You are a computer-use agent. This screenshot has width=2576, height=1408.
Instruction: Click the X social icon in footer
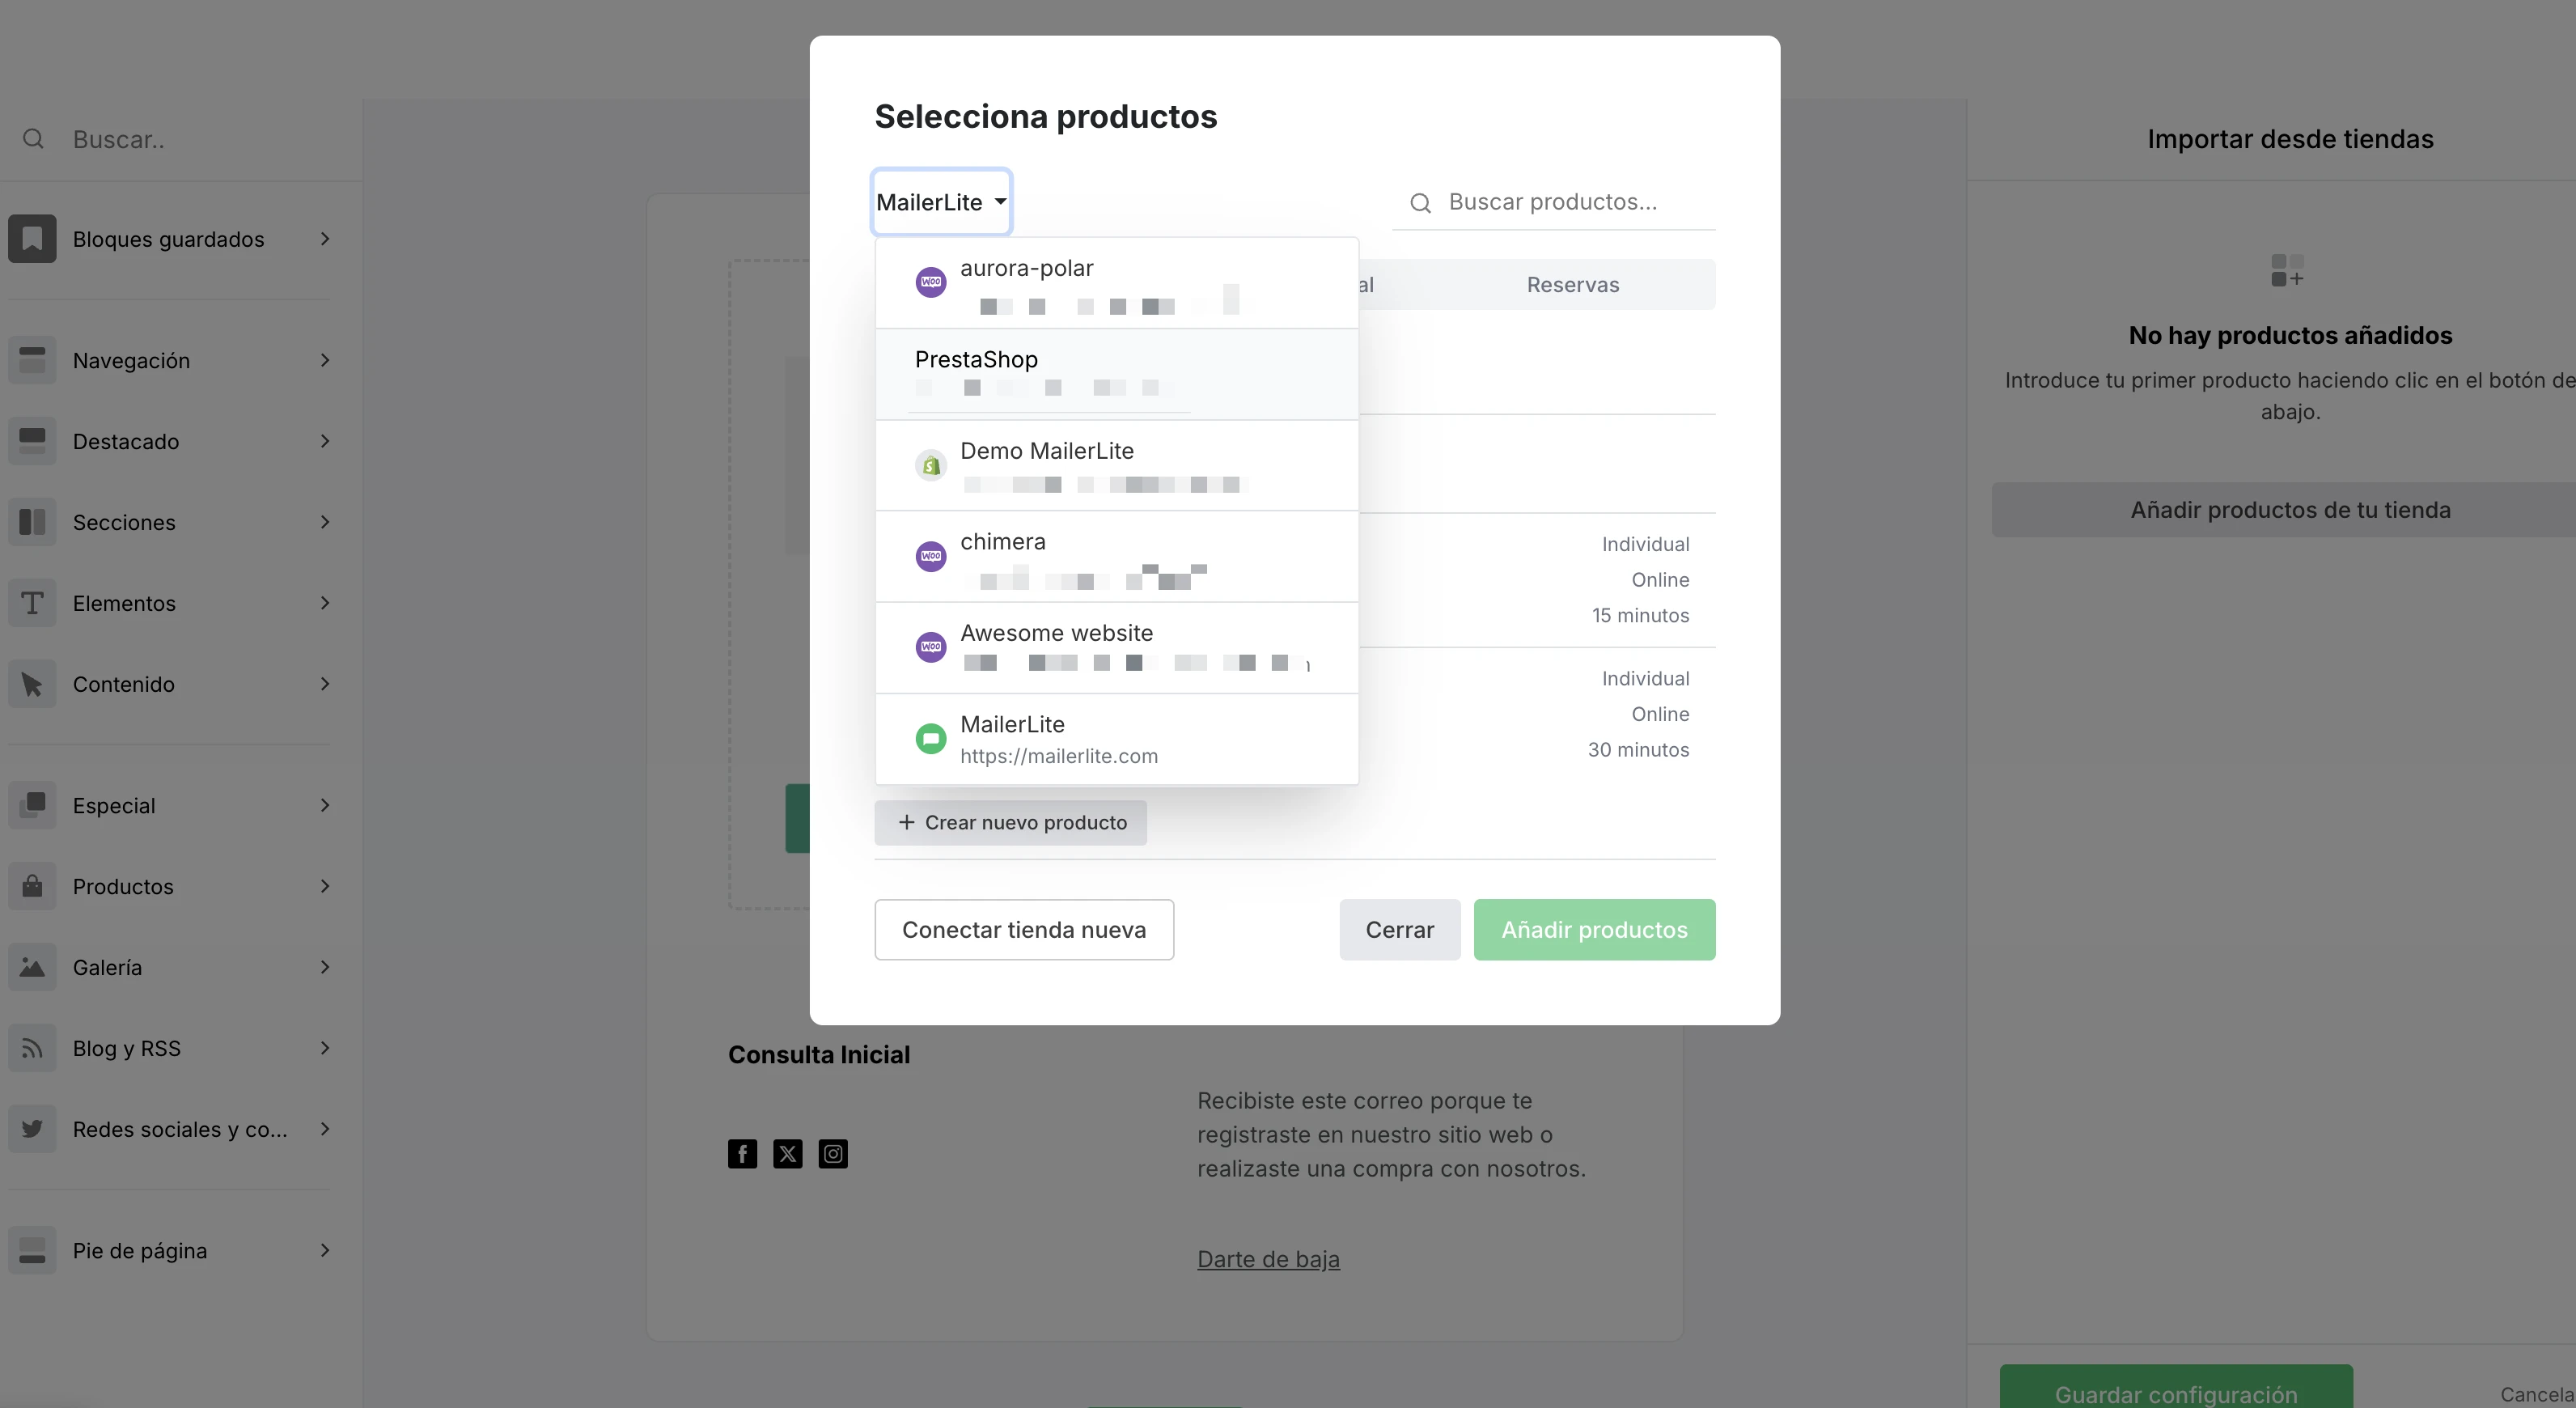click(788, 1154)
